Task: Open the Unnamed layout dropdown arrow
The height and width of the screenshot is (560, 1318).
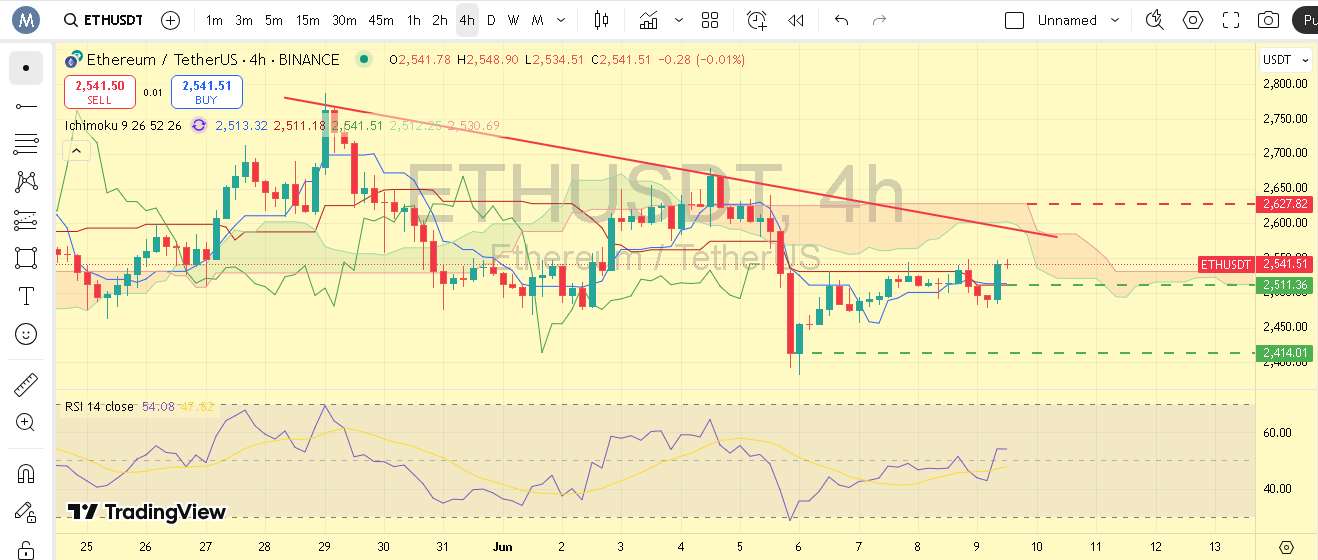Action: 1115,20
